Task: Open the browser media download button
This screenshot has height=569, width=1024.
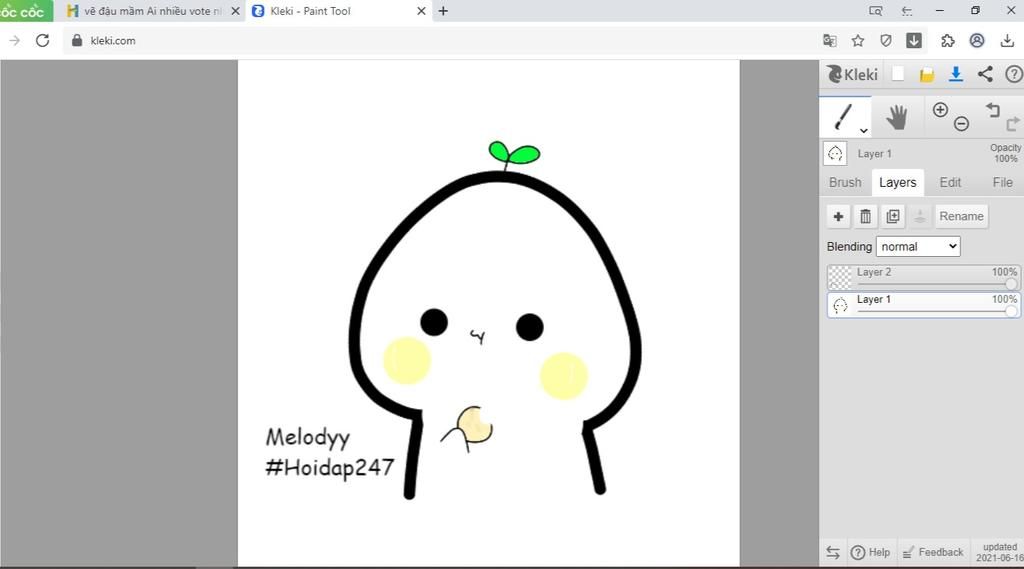Action: click(914, 41)
